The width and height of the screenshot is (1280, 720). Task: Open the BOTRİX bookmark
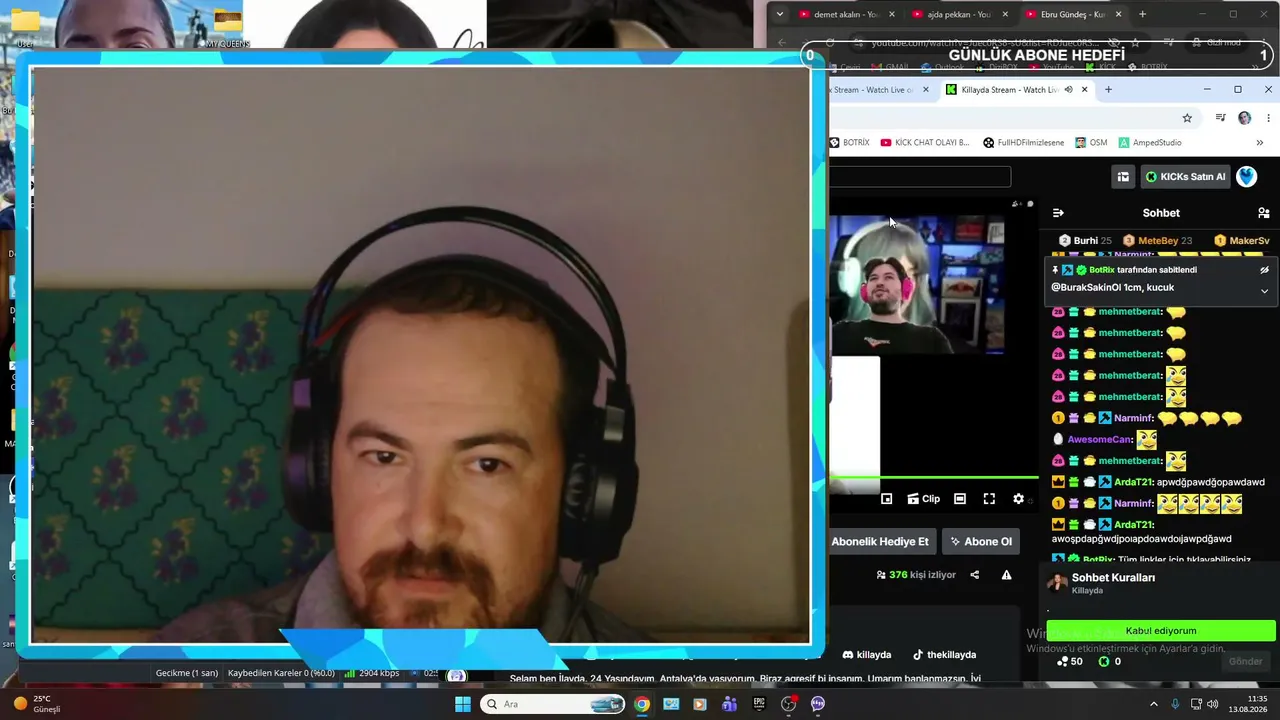849,143
